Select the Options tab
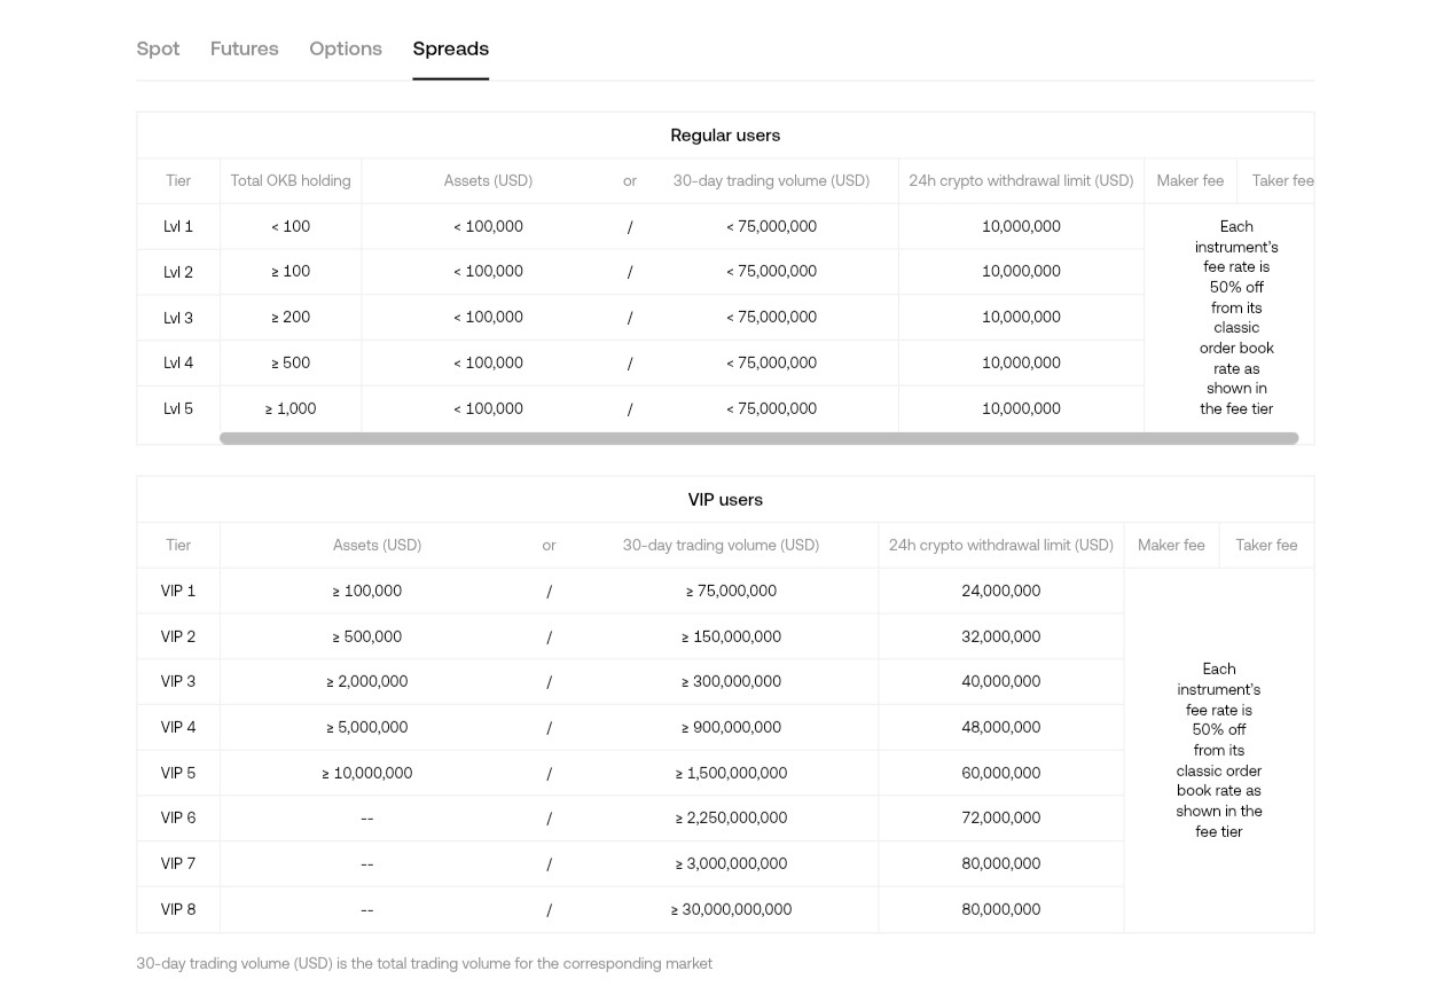Image resolution: width=1450 pixels, height=1000 pixels. pos(345,49)
